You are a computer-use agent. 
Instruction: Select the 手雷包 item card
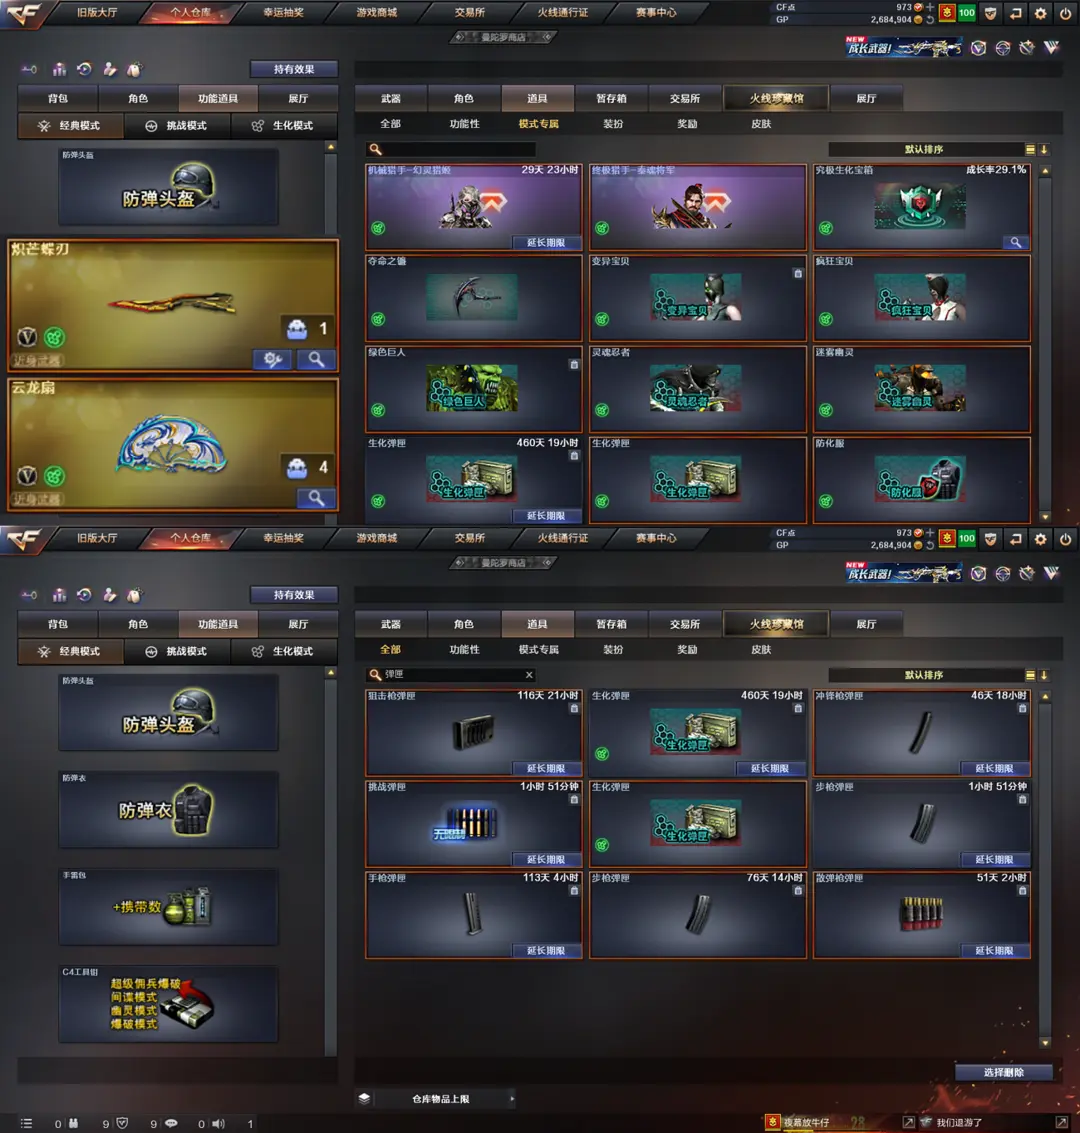click(x=168, y=907)
